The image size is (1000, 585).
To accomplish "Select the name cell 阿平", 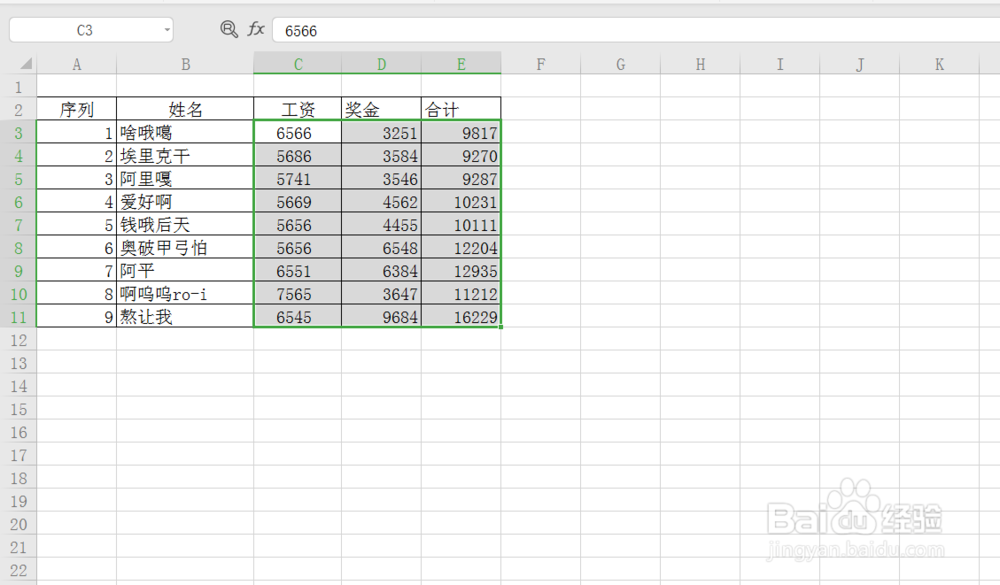I will pos(185,270).
